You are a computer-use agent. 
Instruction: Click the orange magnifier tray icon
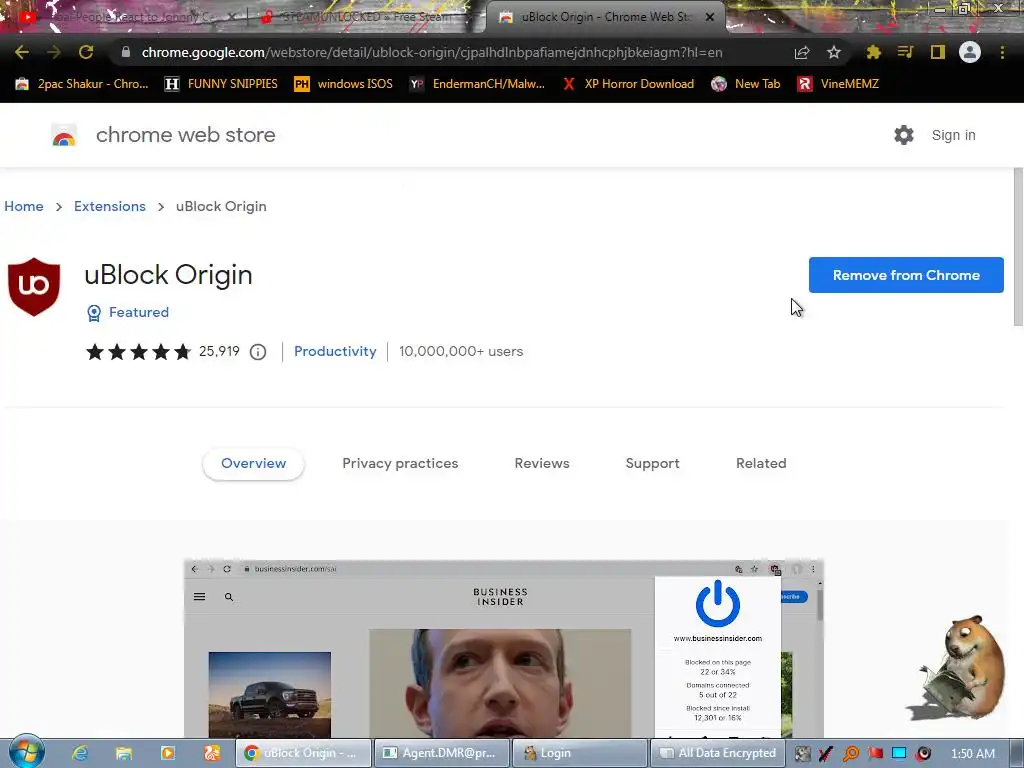[851, 754]
